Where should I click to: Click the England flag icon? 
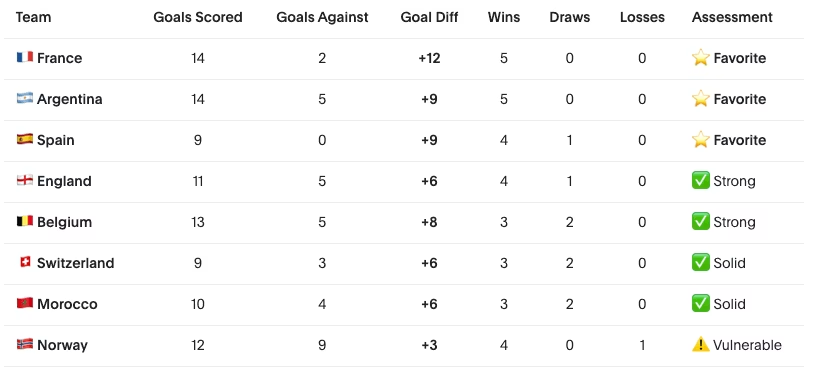[x=25, y=180]
